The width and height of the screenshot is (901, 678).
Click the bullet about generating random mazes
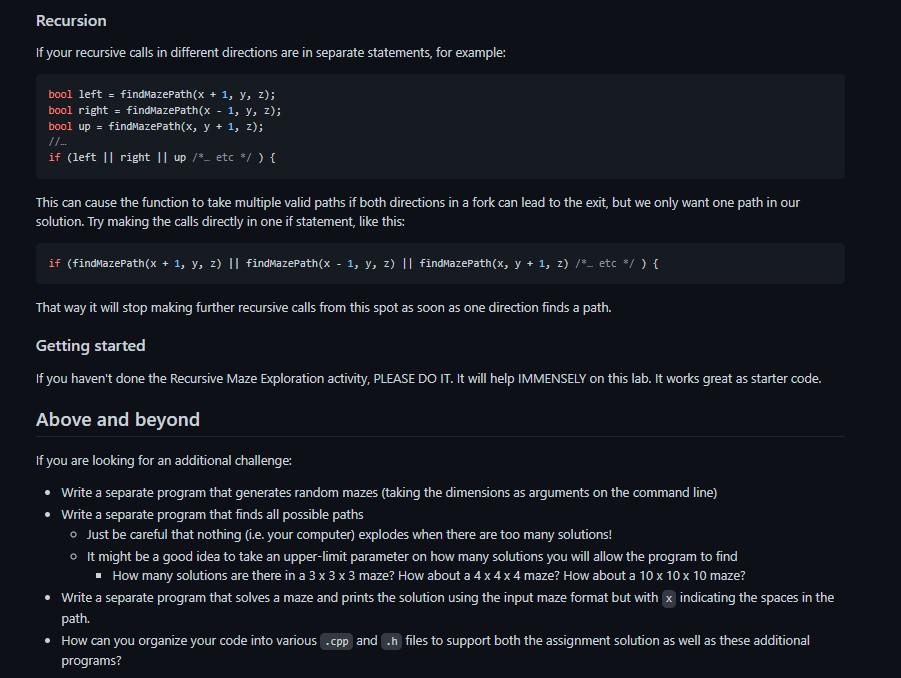tap(389, 492)
